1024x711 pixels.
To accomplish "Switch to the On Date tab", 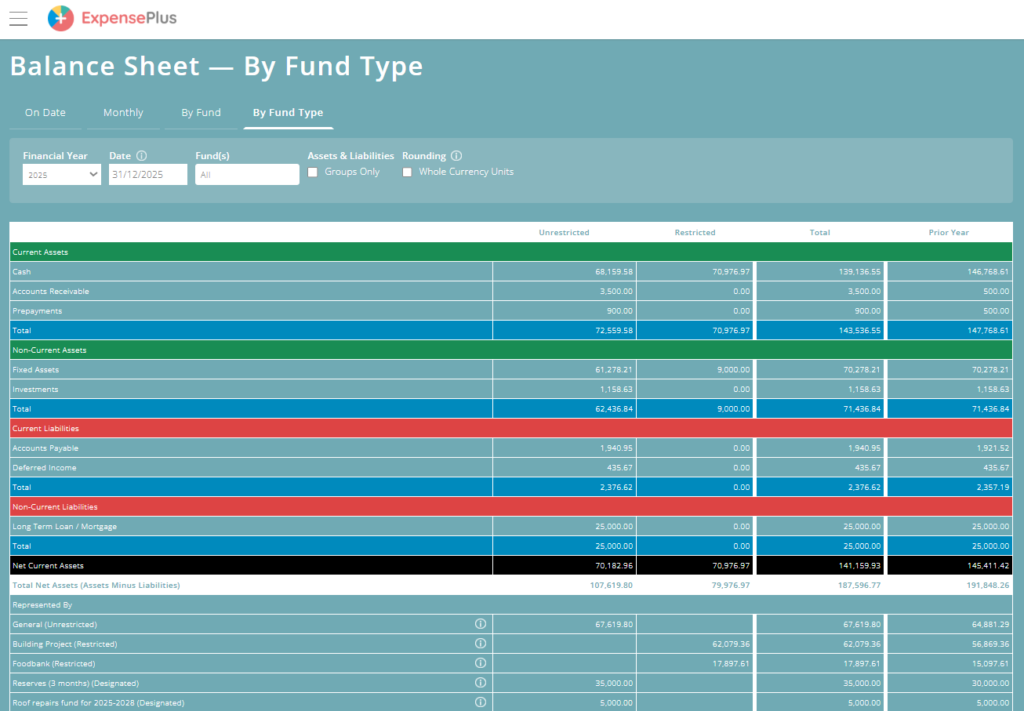I will pyautogui.click(x=46, y=113).
